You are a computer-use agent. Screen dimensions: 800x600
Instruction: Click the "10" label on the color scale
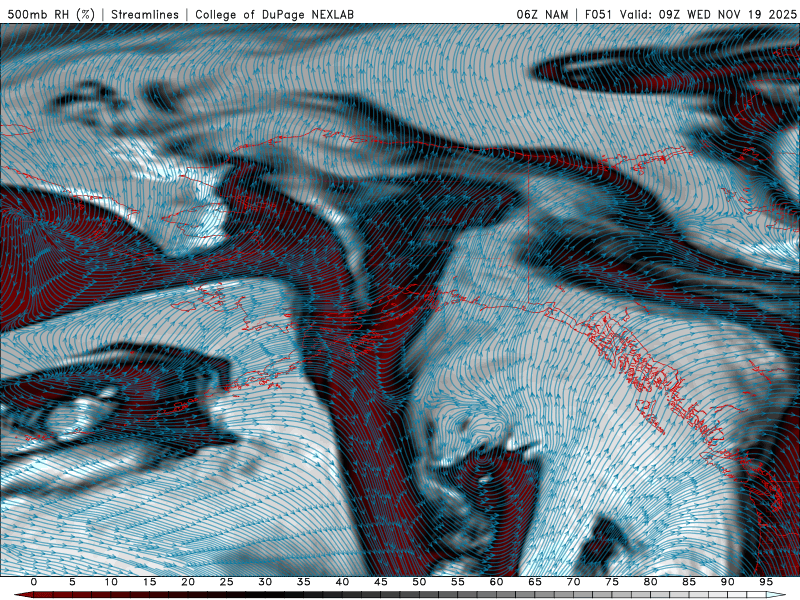(111, 582)
